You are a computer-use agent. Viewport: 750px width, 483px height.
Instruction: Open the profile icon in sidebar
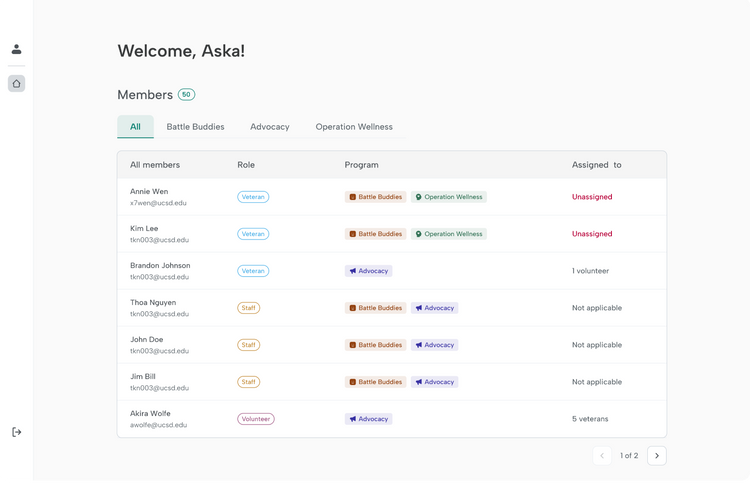(x=16, y=49)
